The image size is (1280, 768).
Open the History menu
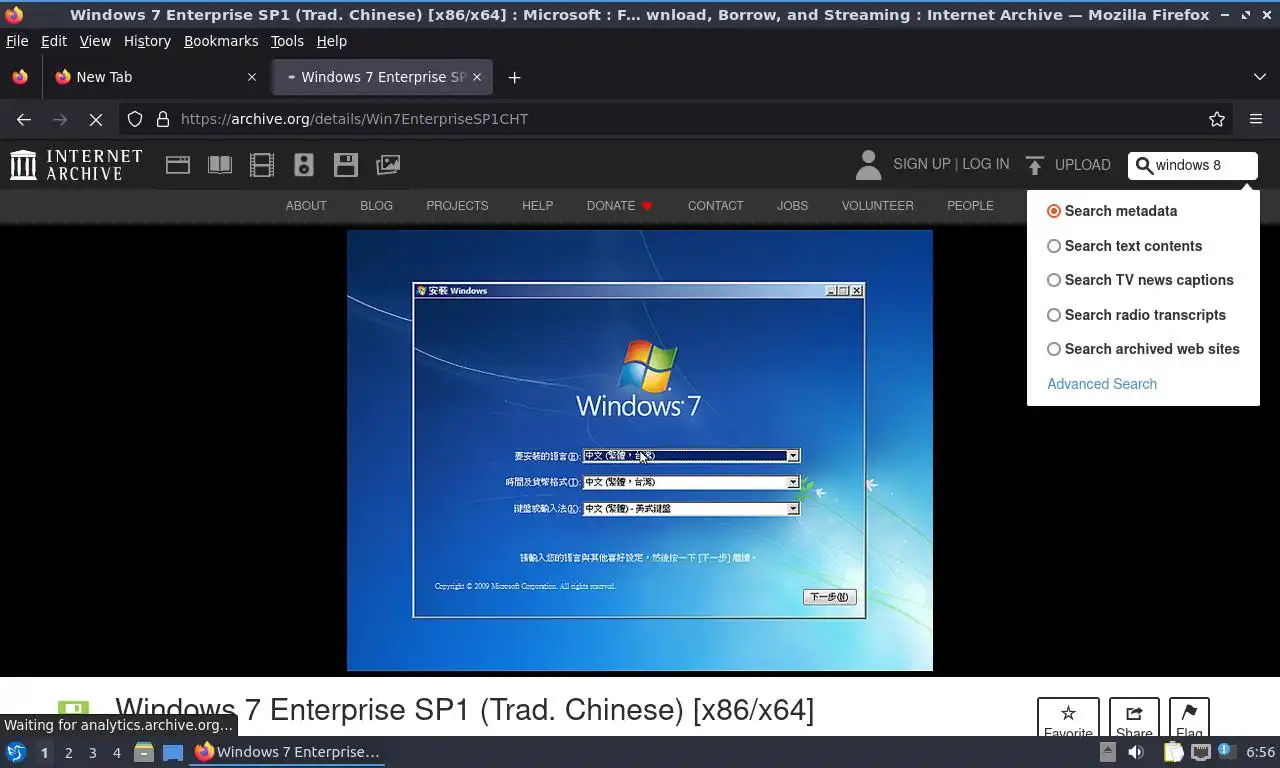(147, 41)
